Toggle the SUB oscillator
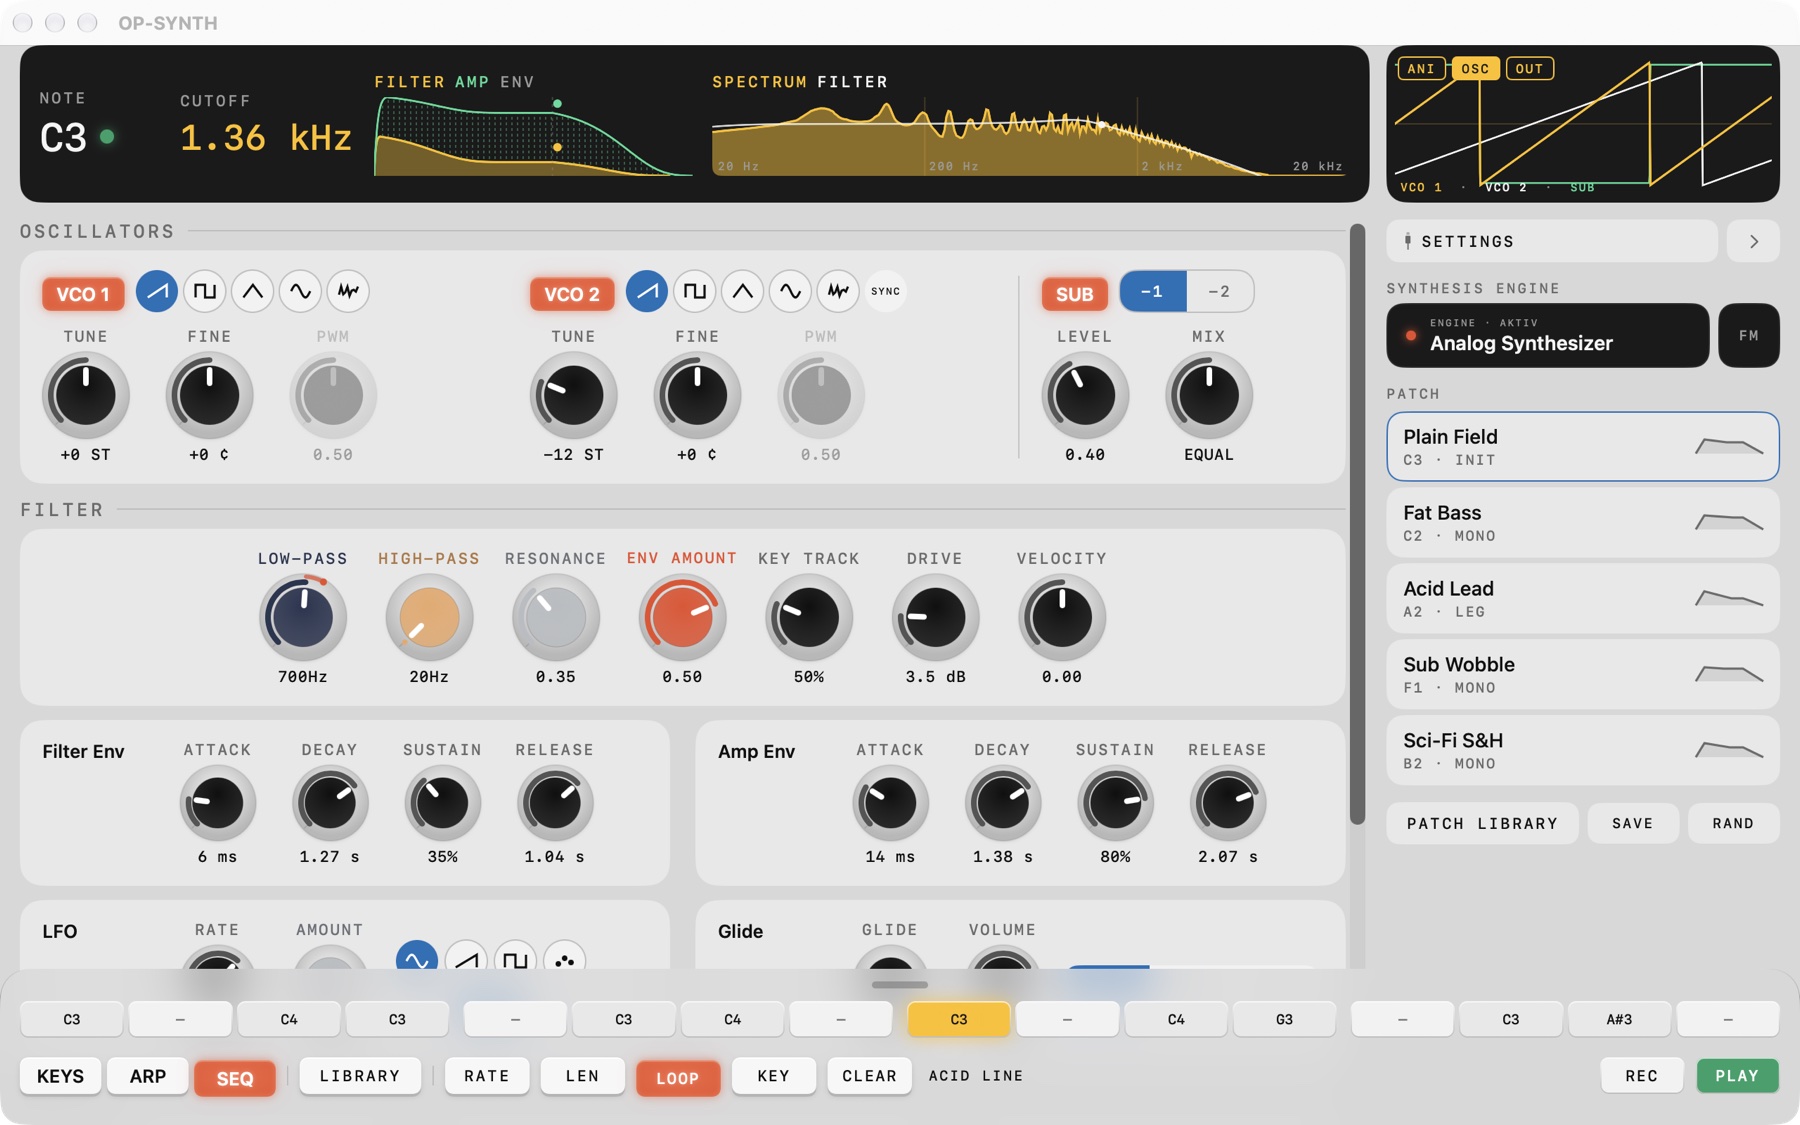The image size is (1800, 1125). (1075, 294)
